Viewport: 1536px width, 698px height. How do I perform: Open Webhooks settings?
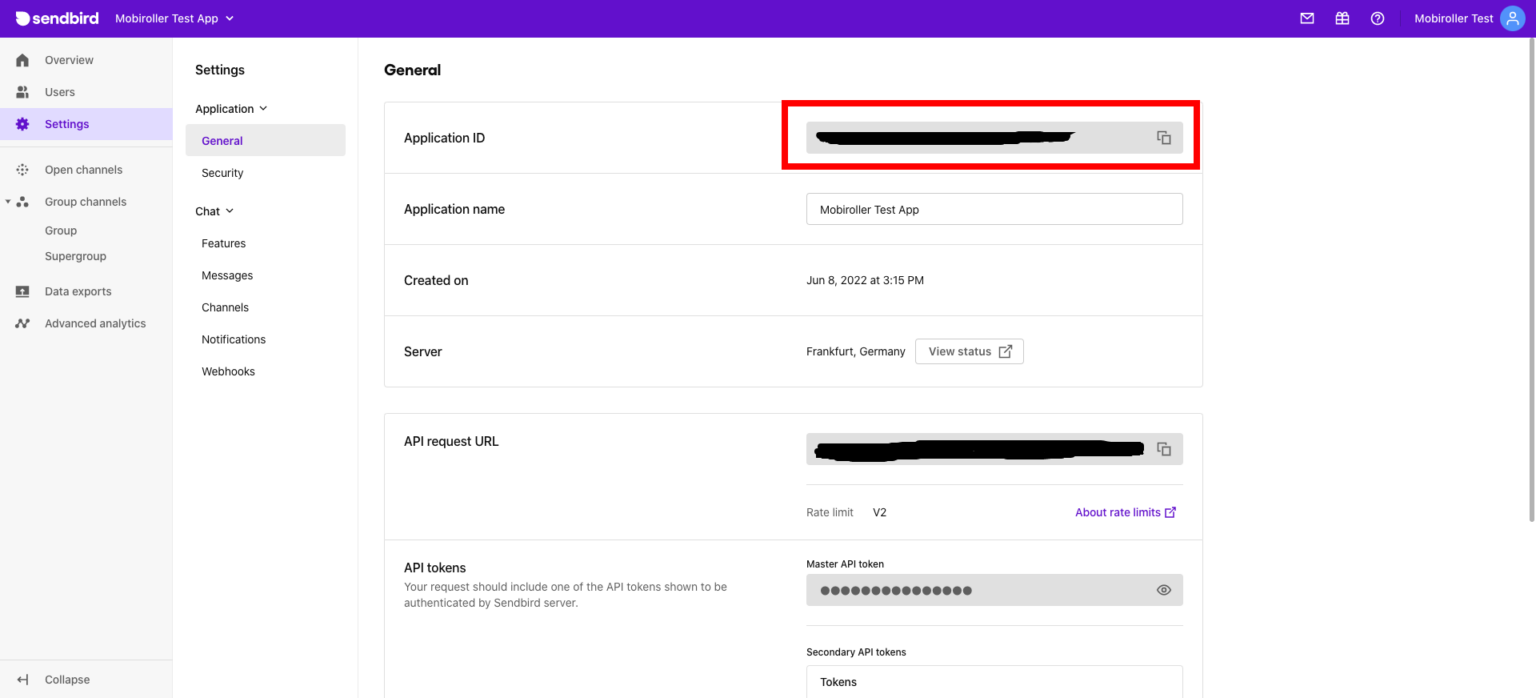click(228, 371)
